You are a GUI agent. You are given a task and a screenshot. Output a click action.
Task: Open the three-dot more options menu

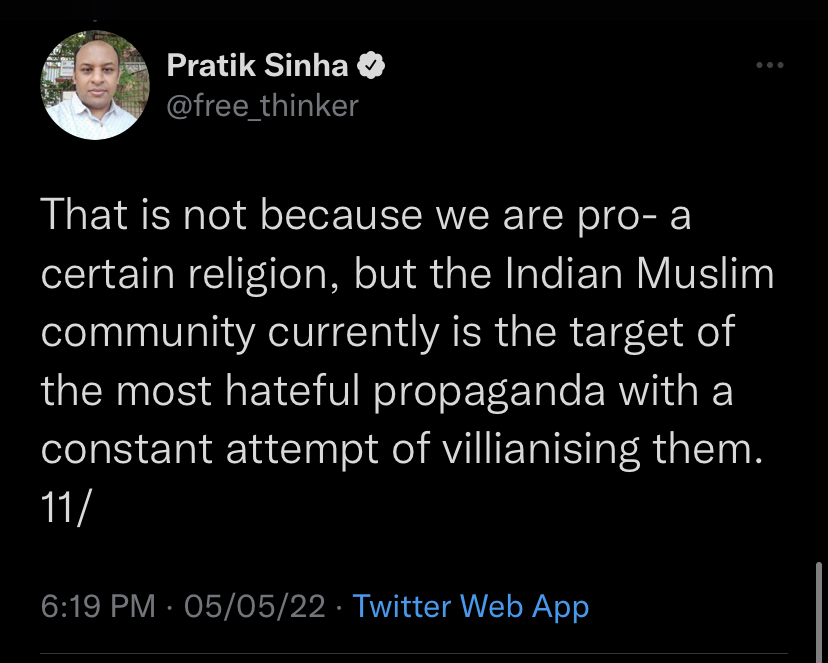[x=769, y=66]
